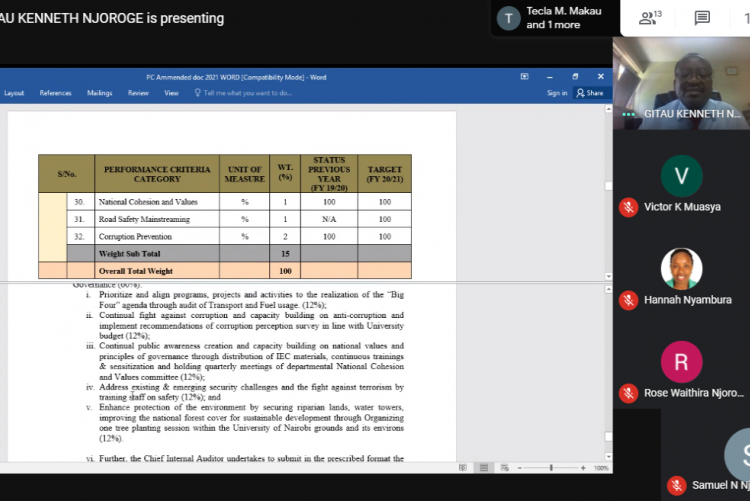
Task: Open the meeting participants list icon
Action: (652, 18)
